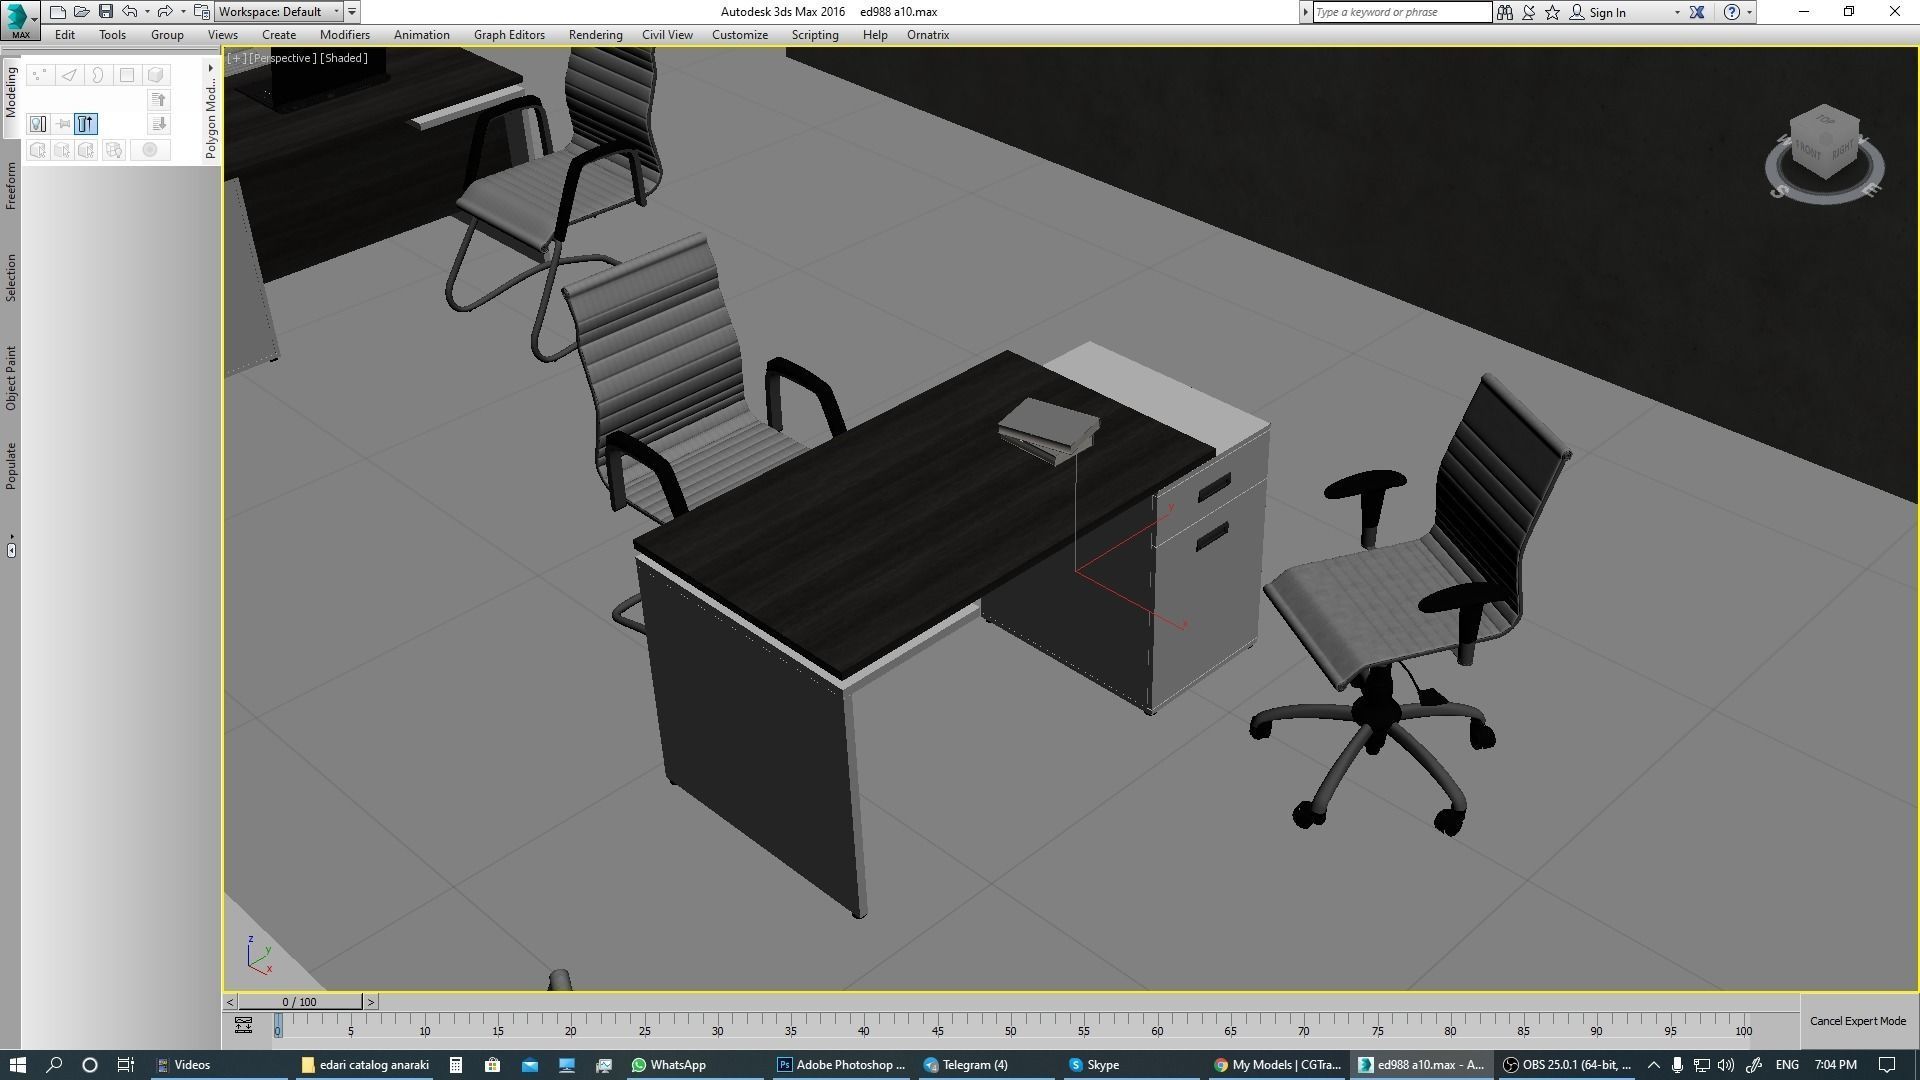This screenshot has height=1080, width=1920.
Task: Open the Edit menu
Action: [65, 35]
